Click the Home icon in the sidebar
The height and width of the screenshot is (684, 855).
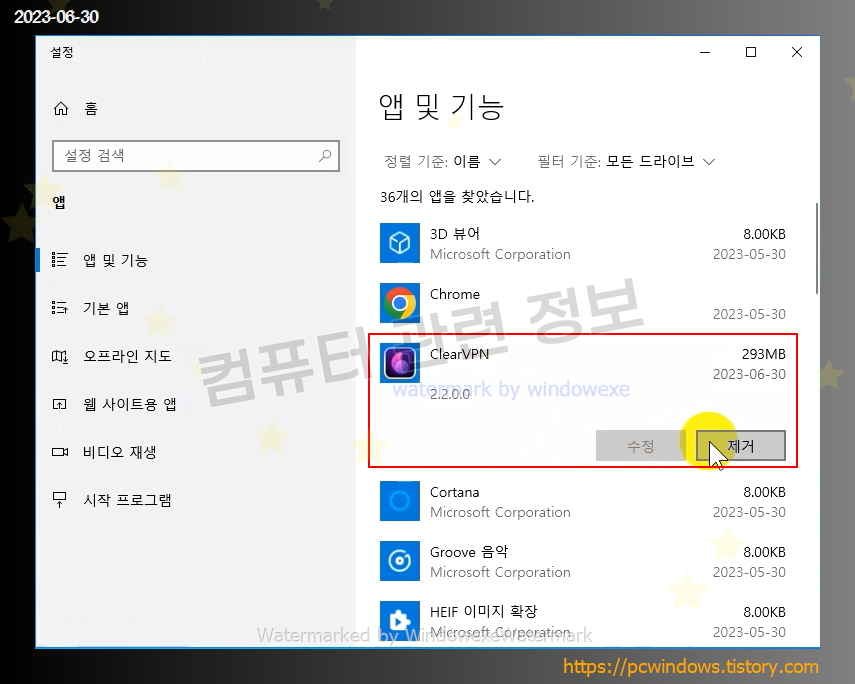click(61, 109)
